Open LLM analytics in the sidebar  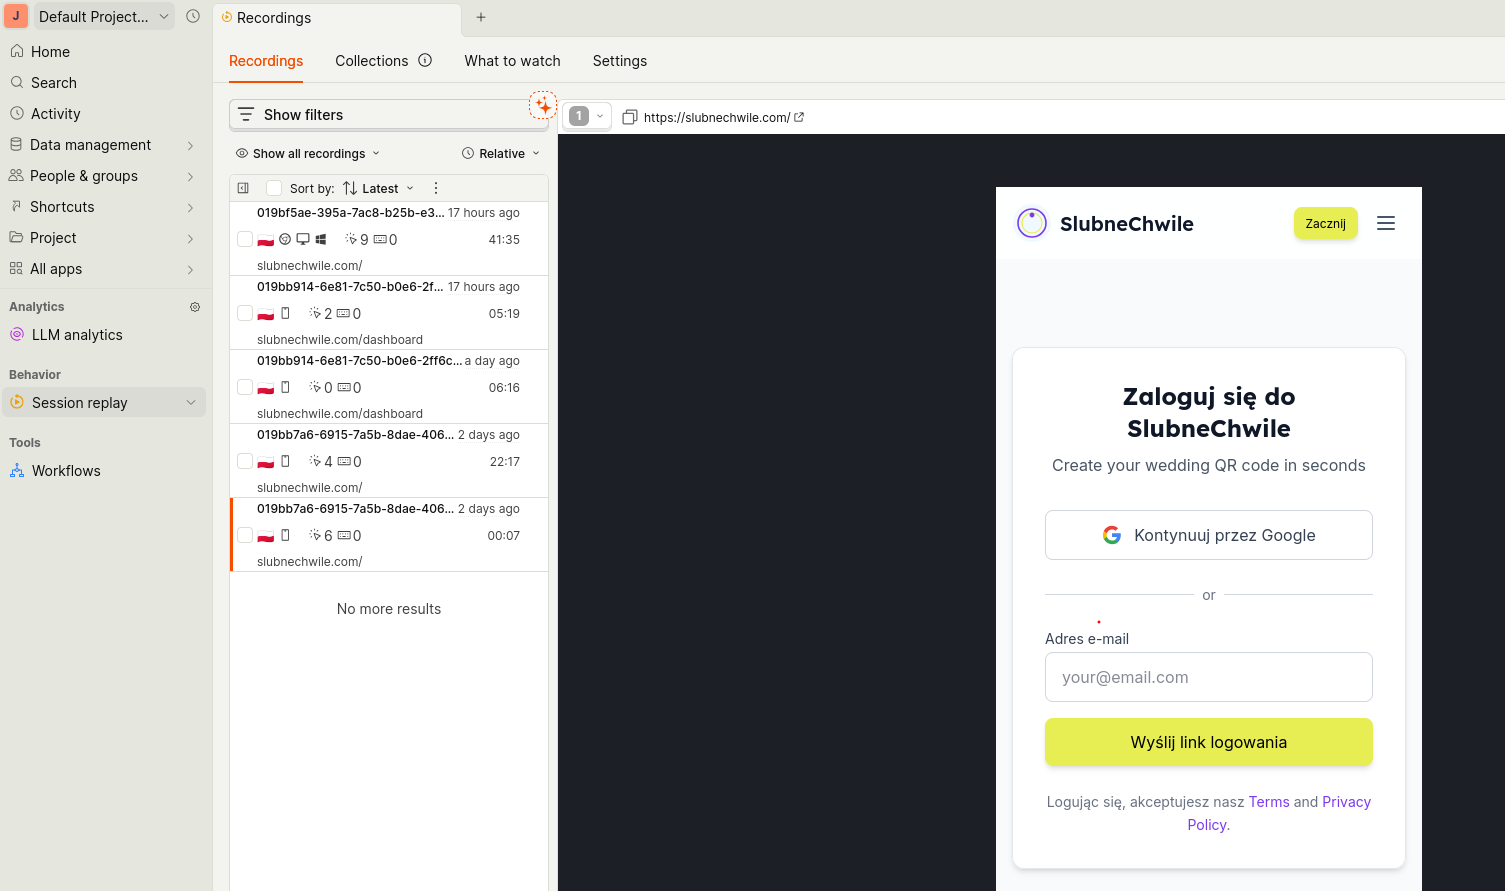77,335
